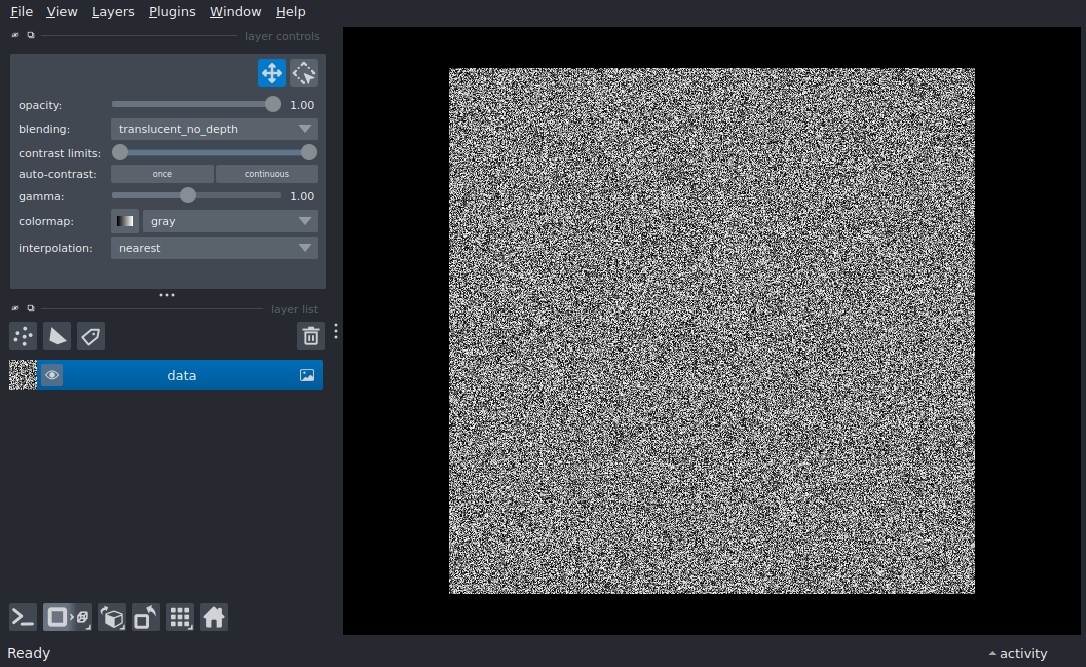
Task: Click the layer list vertical dots handle
Action: tap(336, 331)
